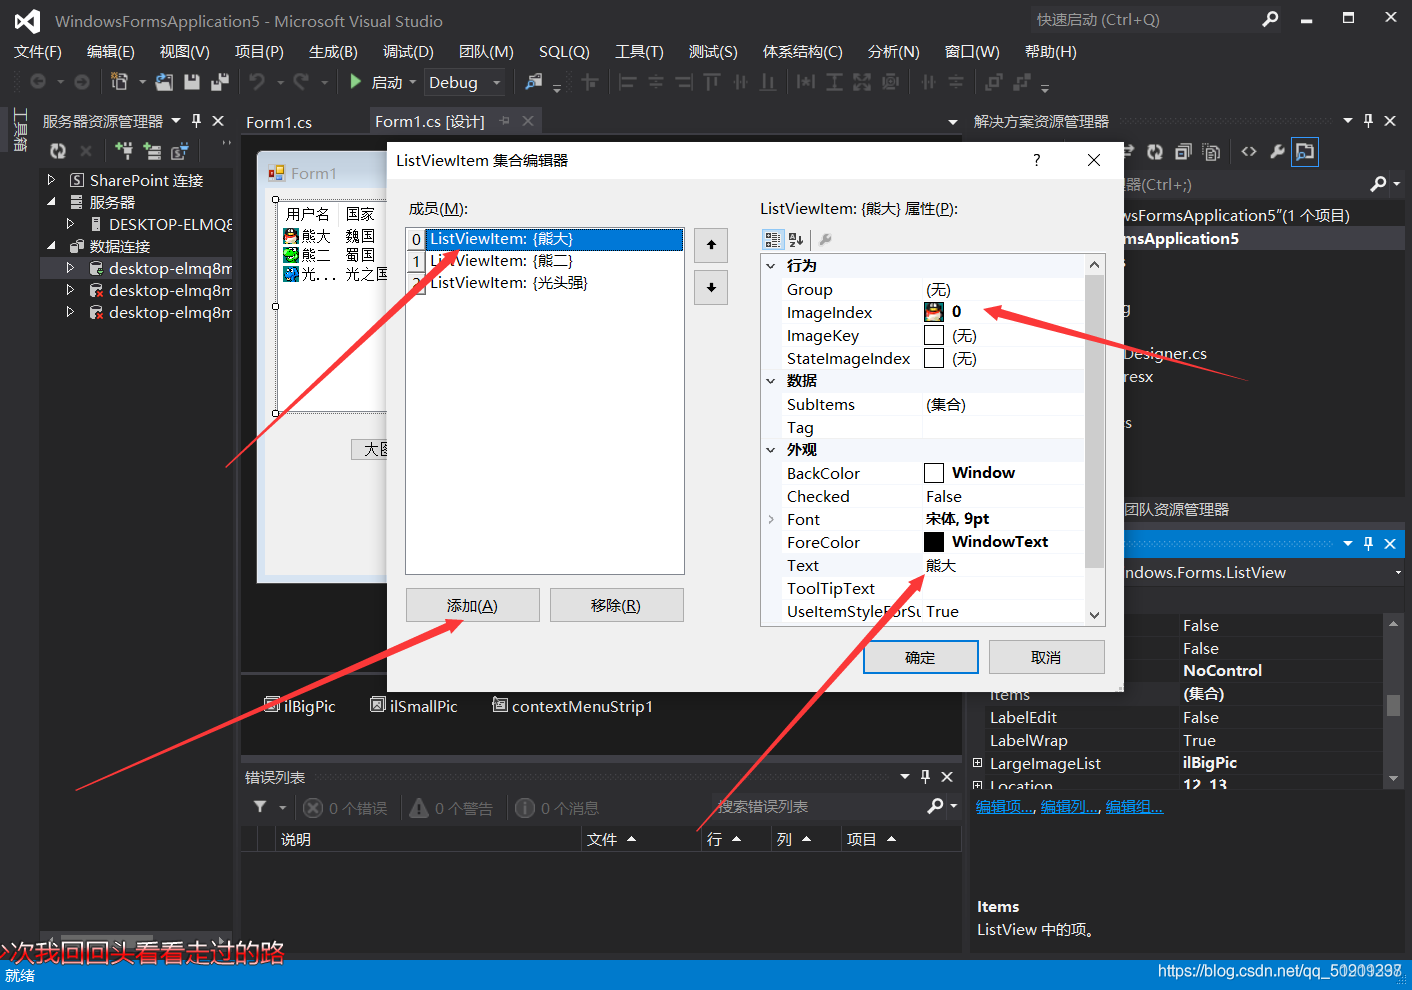Image resolution: width=1412 pixels, height=990 pixels.
Task: Expand the Font property row
Action: 771,519
